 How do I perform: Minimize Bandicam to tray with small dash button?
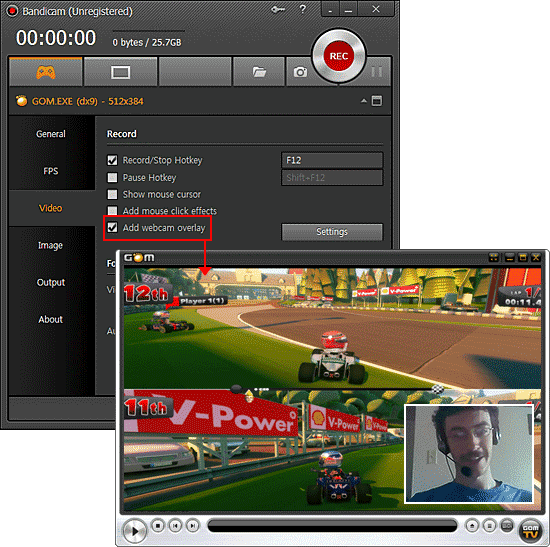330,9
